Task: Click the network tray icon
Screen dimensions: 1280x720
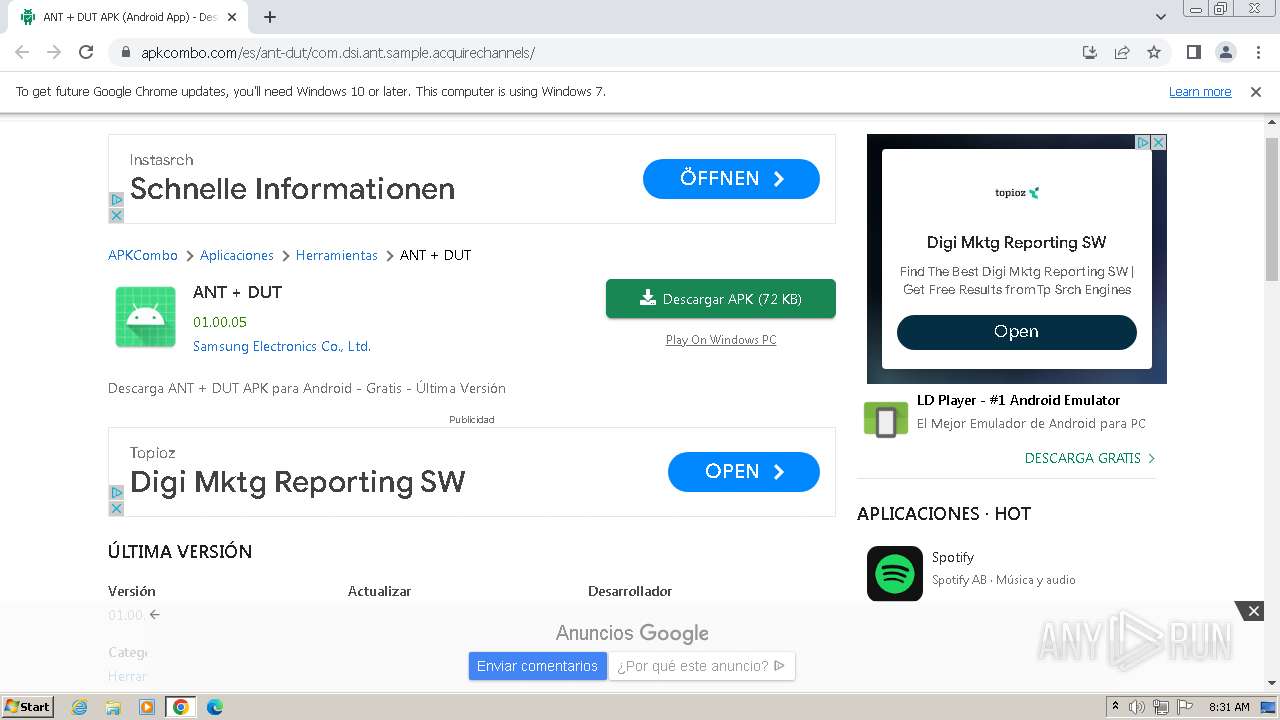Action: (x=1161, y=707)
